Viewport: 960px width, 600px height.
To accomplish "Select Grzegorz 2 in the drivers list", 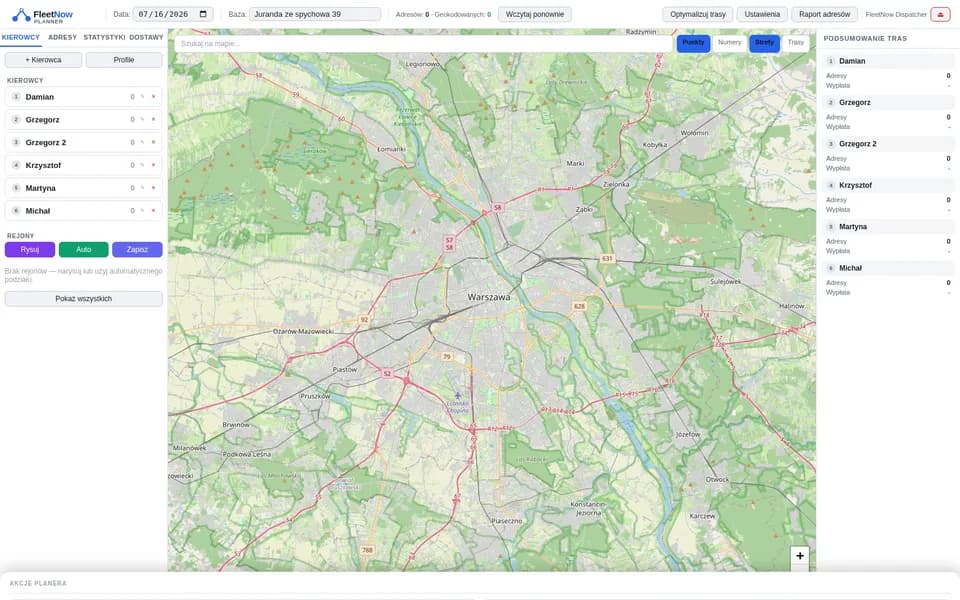I will click(x=83, y=142).
